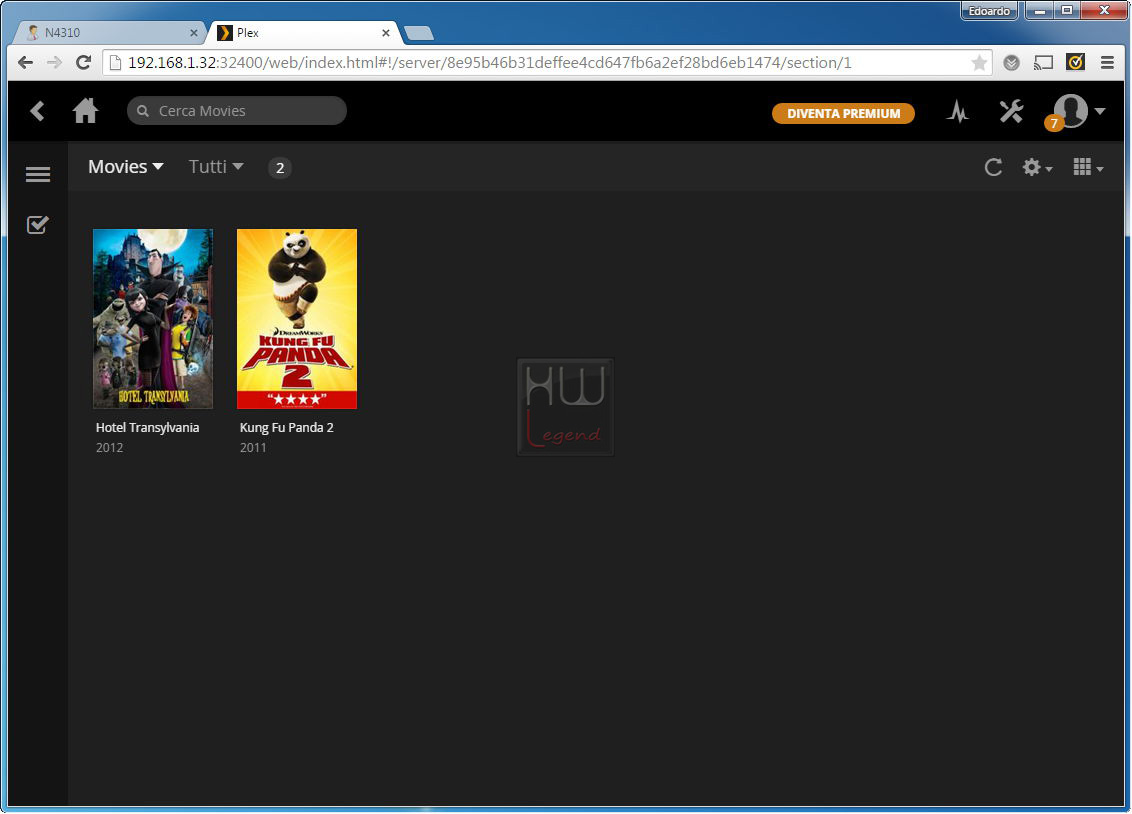Click the Edoardo profile button
The width and height of the screenshot is (1132, 814).
click(989, 11)
